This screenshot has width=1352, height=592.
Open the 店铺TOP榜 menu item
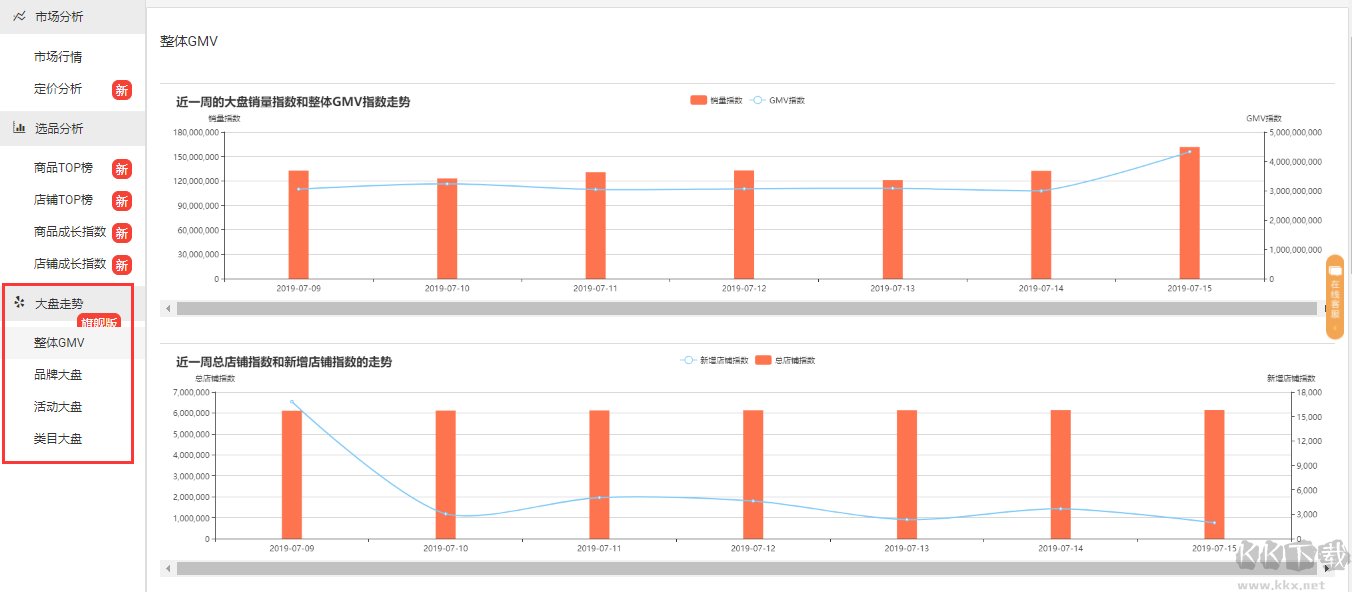click(63, 200)
